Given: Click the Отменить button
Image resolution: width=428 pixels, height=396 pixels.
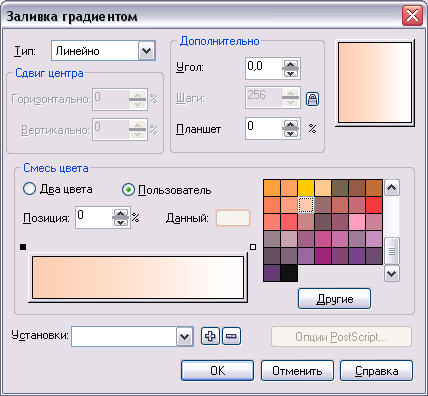Looking at the screenshot, I should (x=297, y=370).
